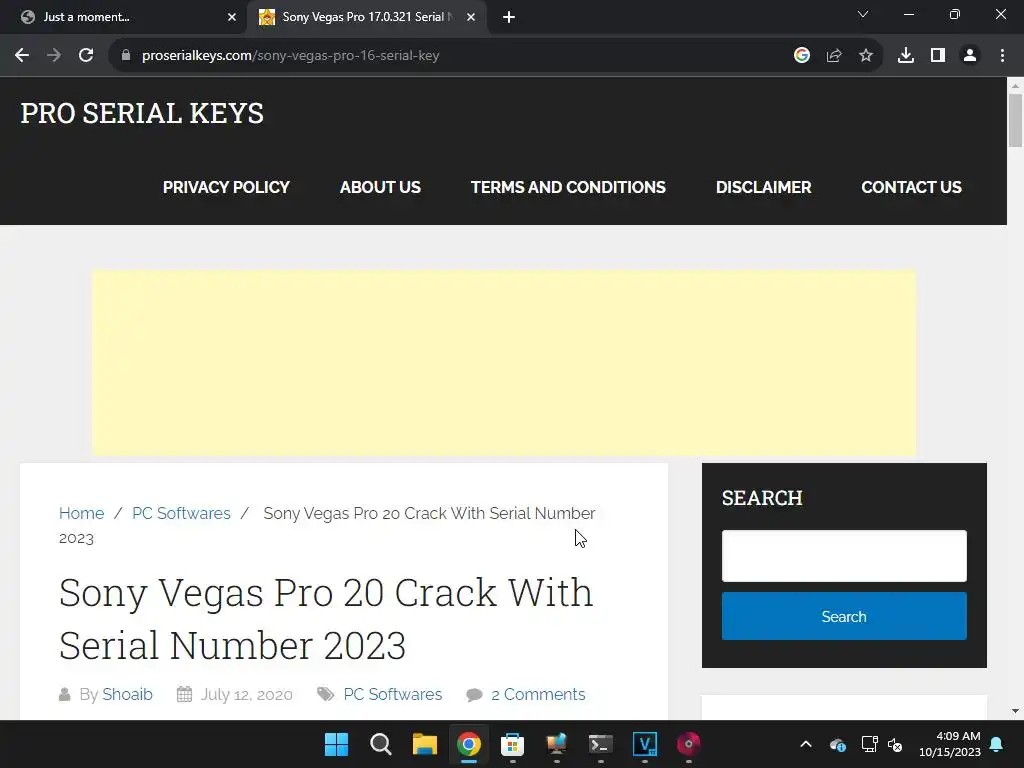The width and height of the screenshot is (1024, 768).
Task: Jump to the 2 Comments link
Action: coord(538,694)
